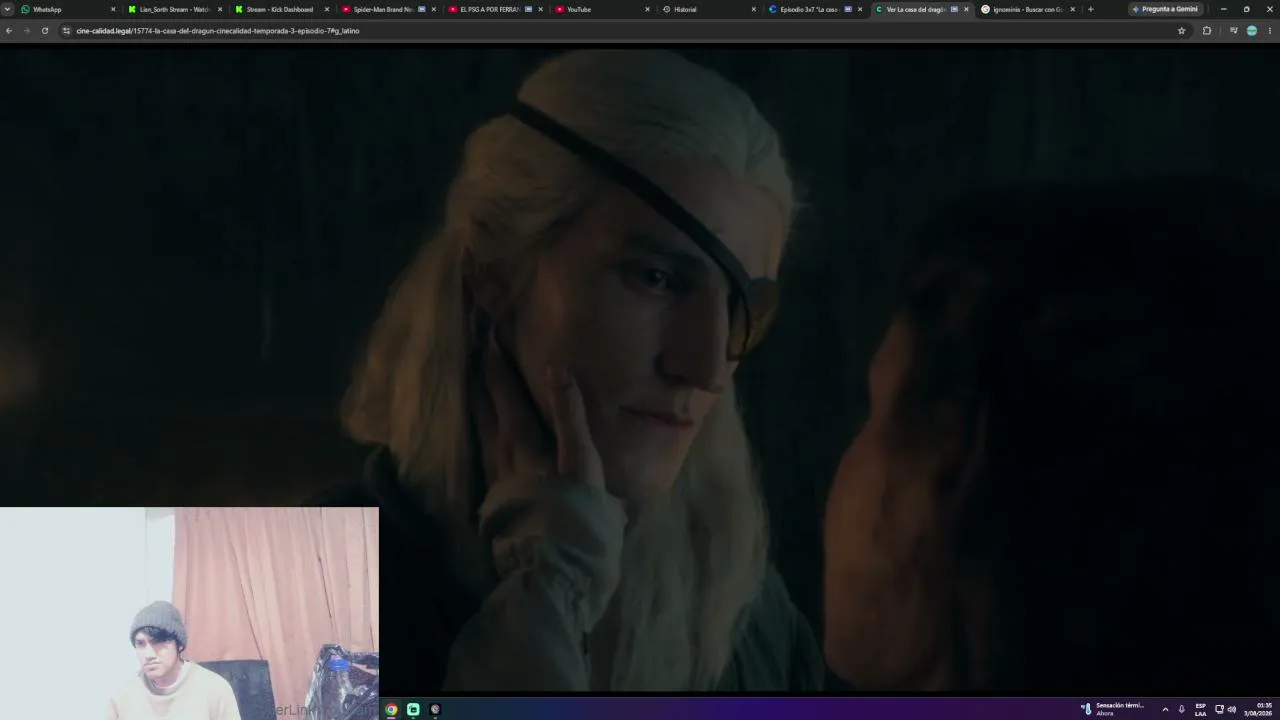The image size is (1280, 720).
Task: Show hidden system tray icons
Action: pos(1165,709)
